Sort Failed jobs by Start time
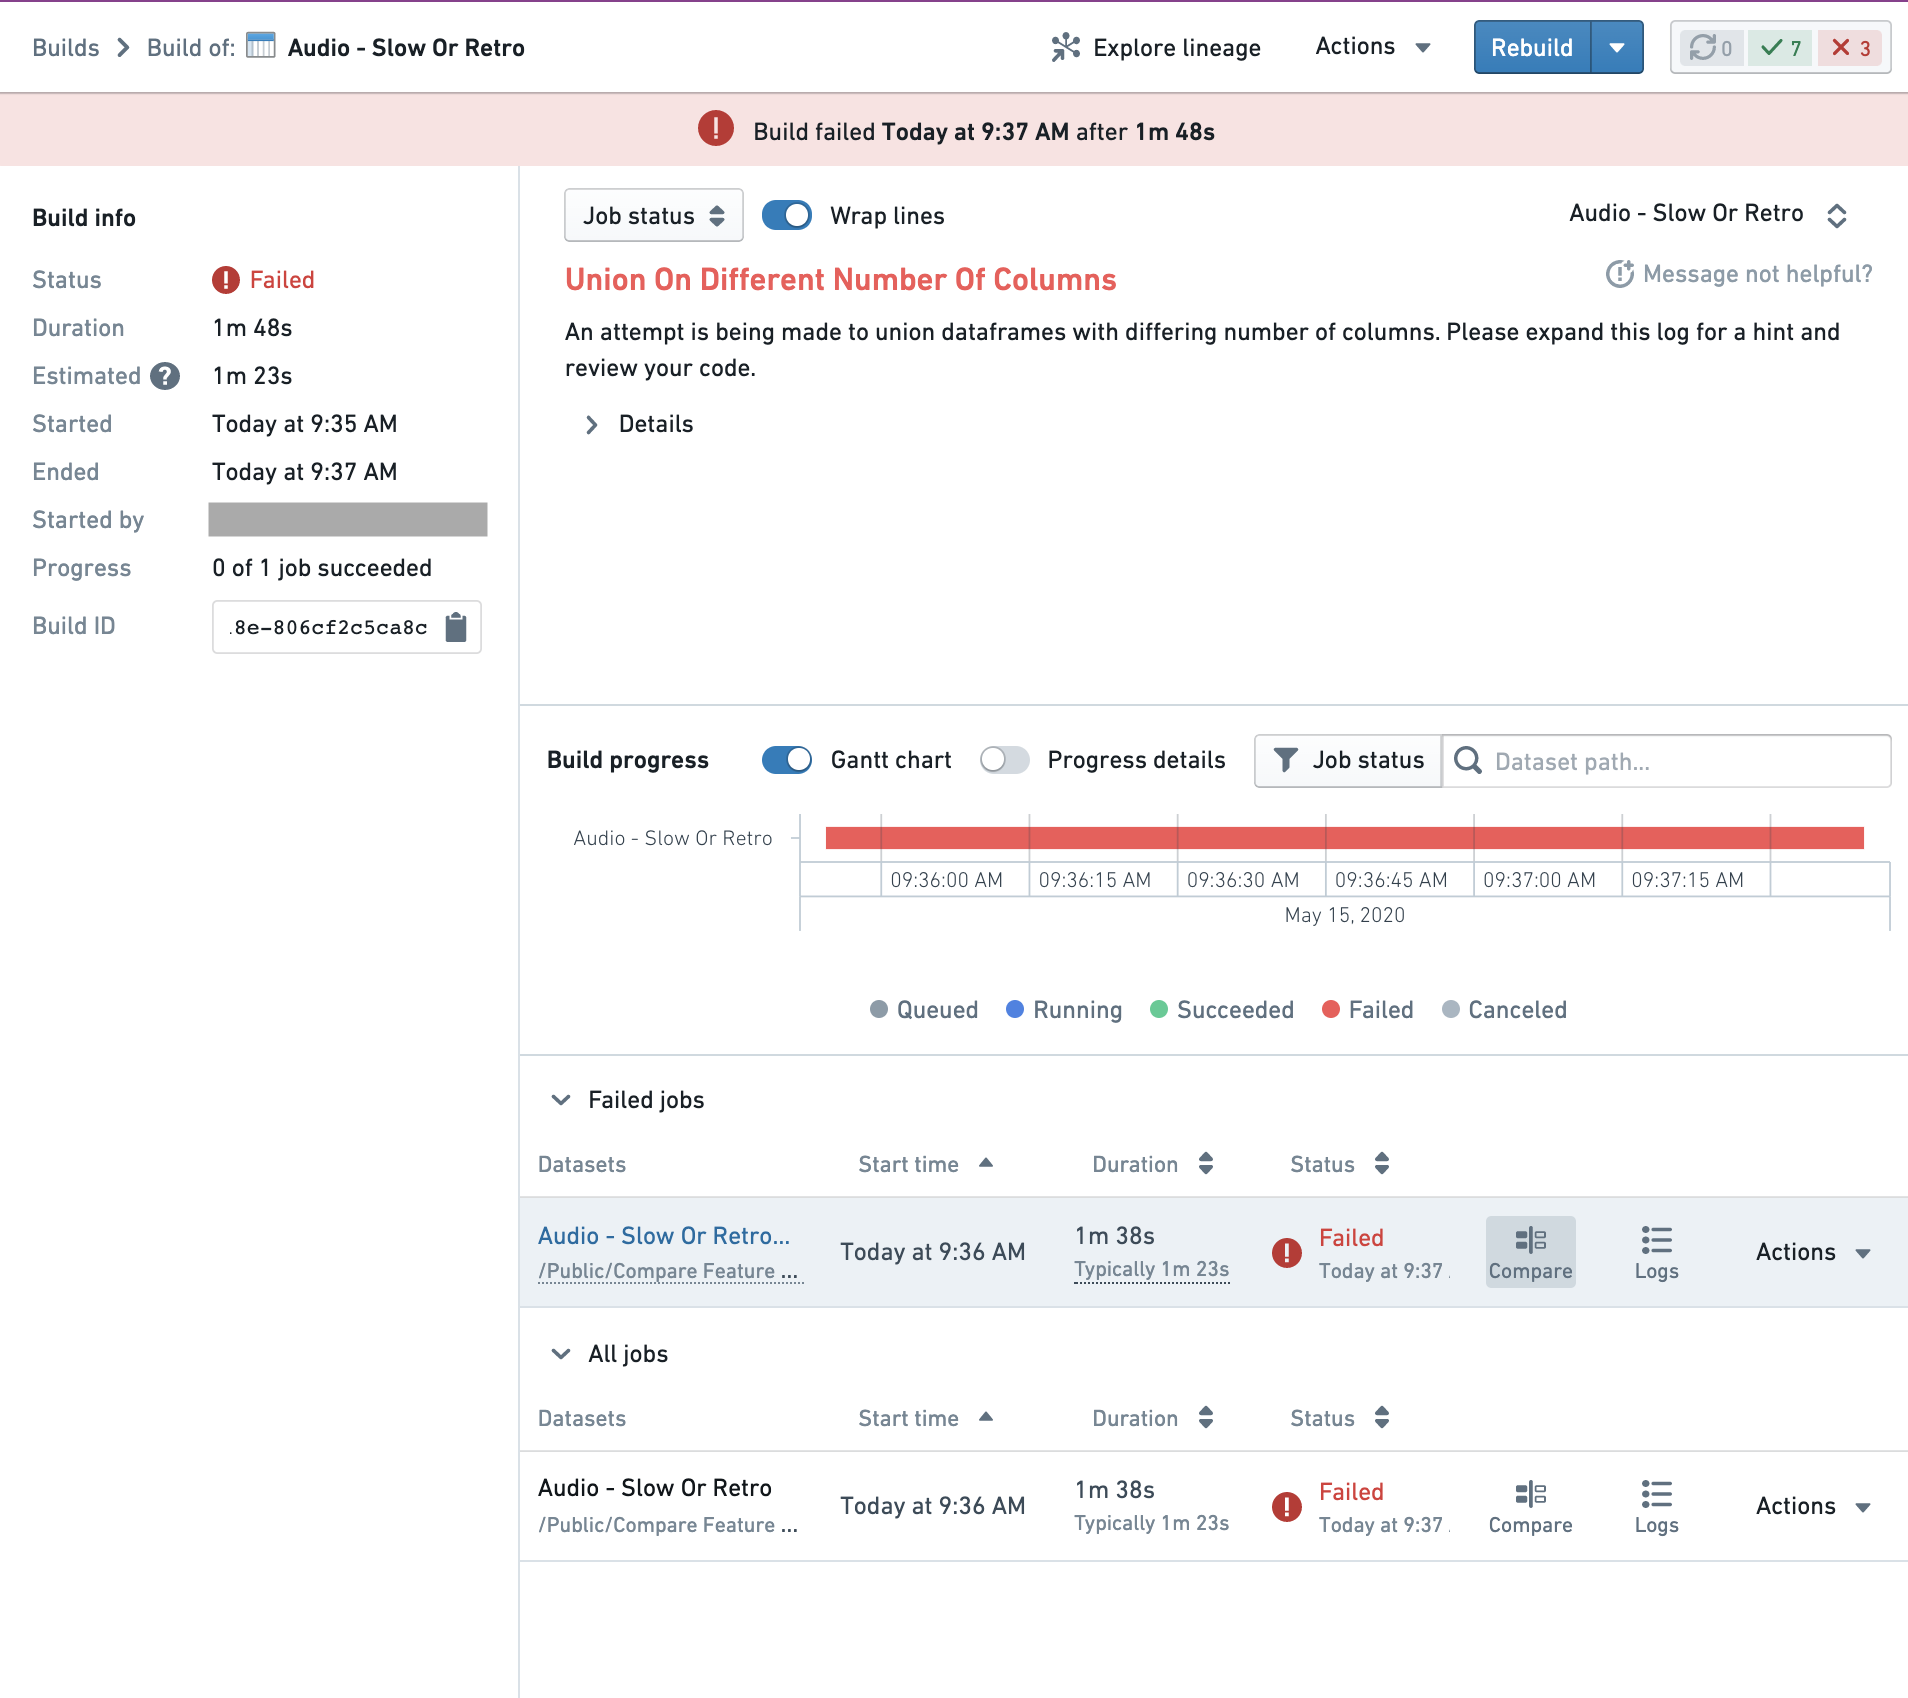1908x1698 pixels. pos(925,1164)
